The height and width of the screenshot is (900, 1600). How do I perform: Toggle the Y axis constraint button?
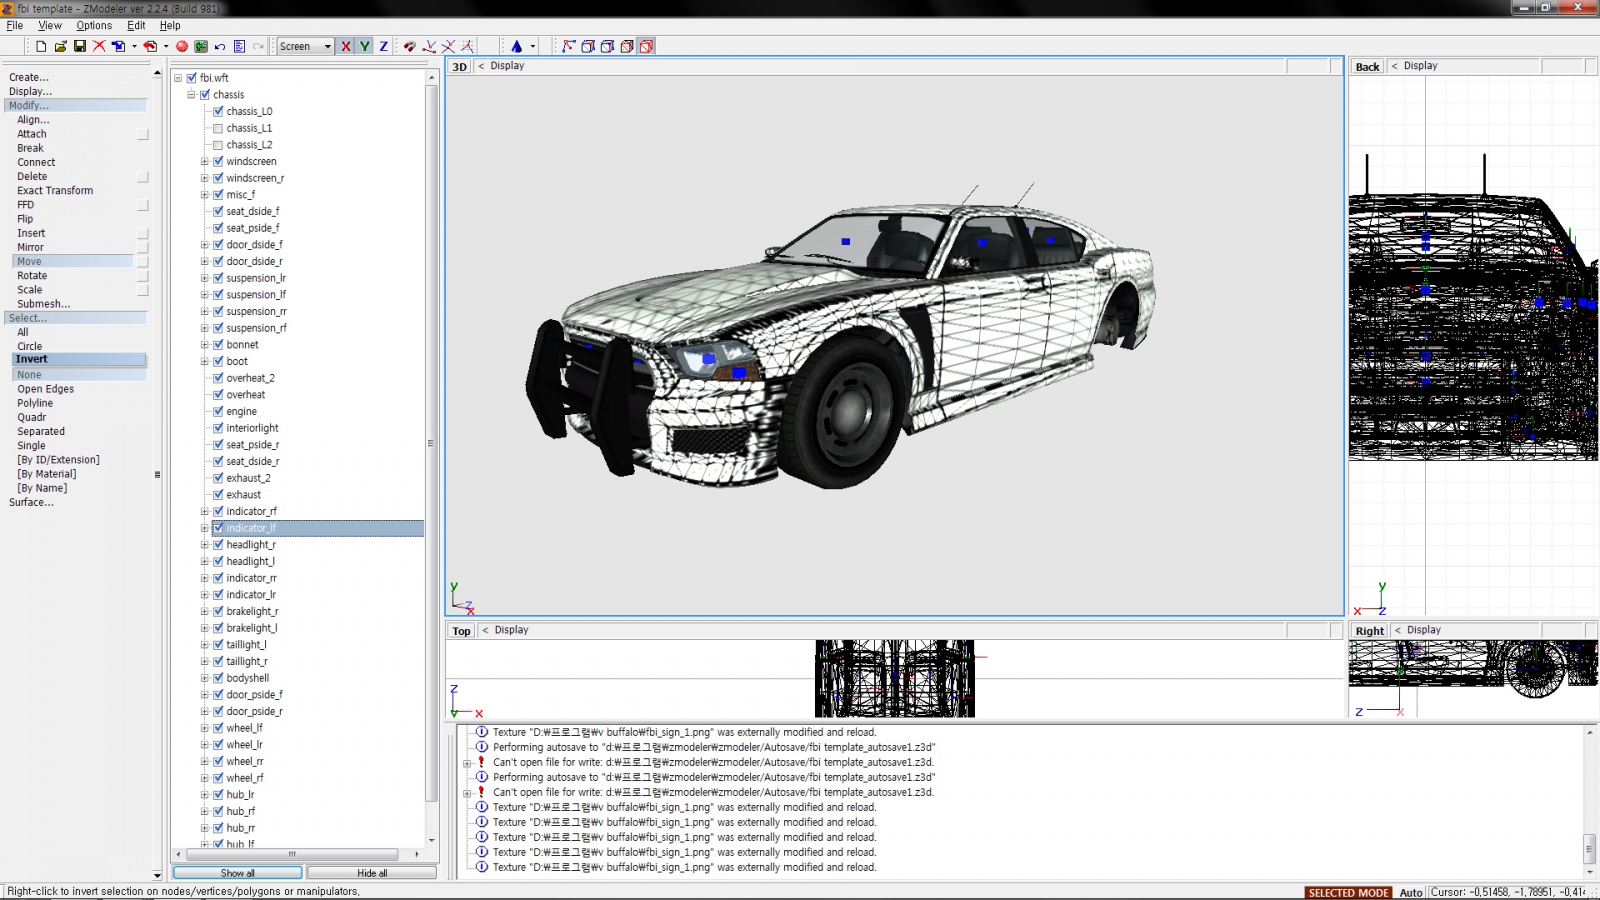(x=365, y=46)
